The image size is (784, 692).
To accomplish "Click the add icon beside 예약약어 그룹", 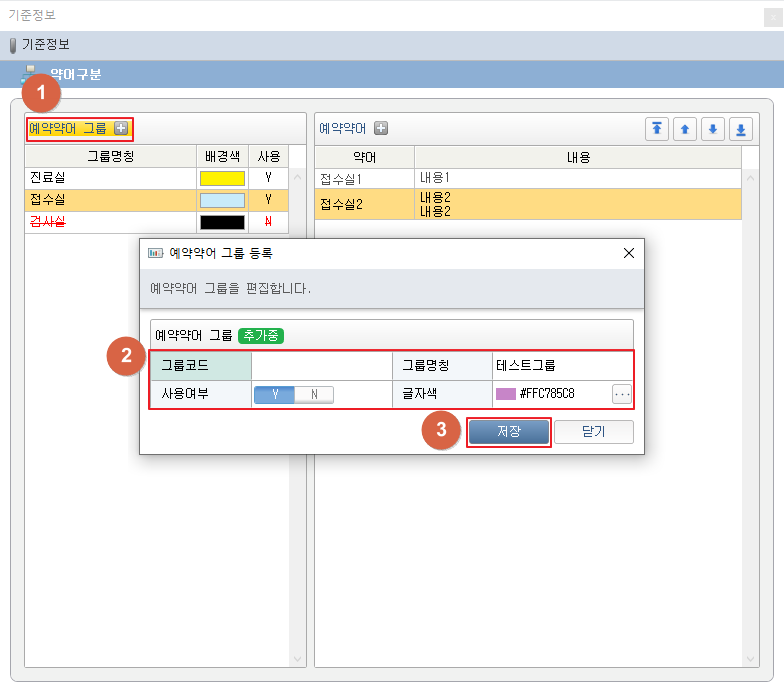I will pos(121,128).
